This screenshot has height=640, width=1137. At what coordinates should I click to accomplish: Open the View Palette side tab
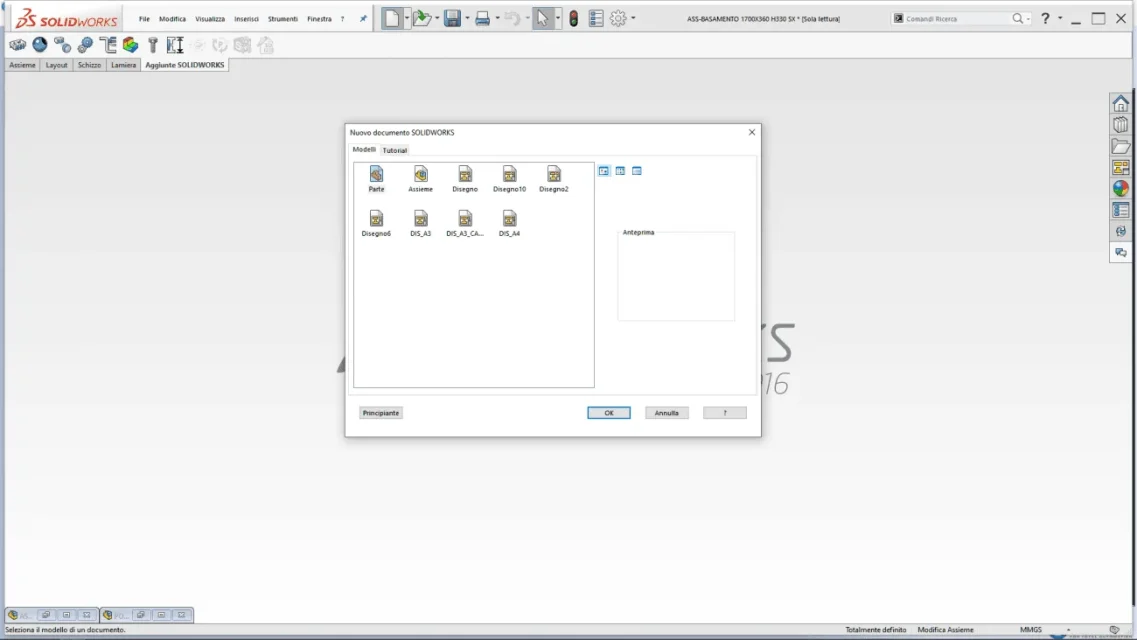pos(1120,167)
